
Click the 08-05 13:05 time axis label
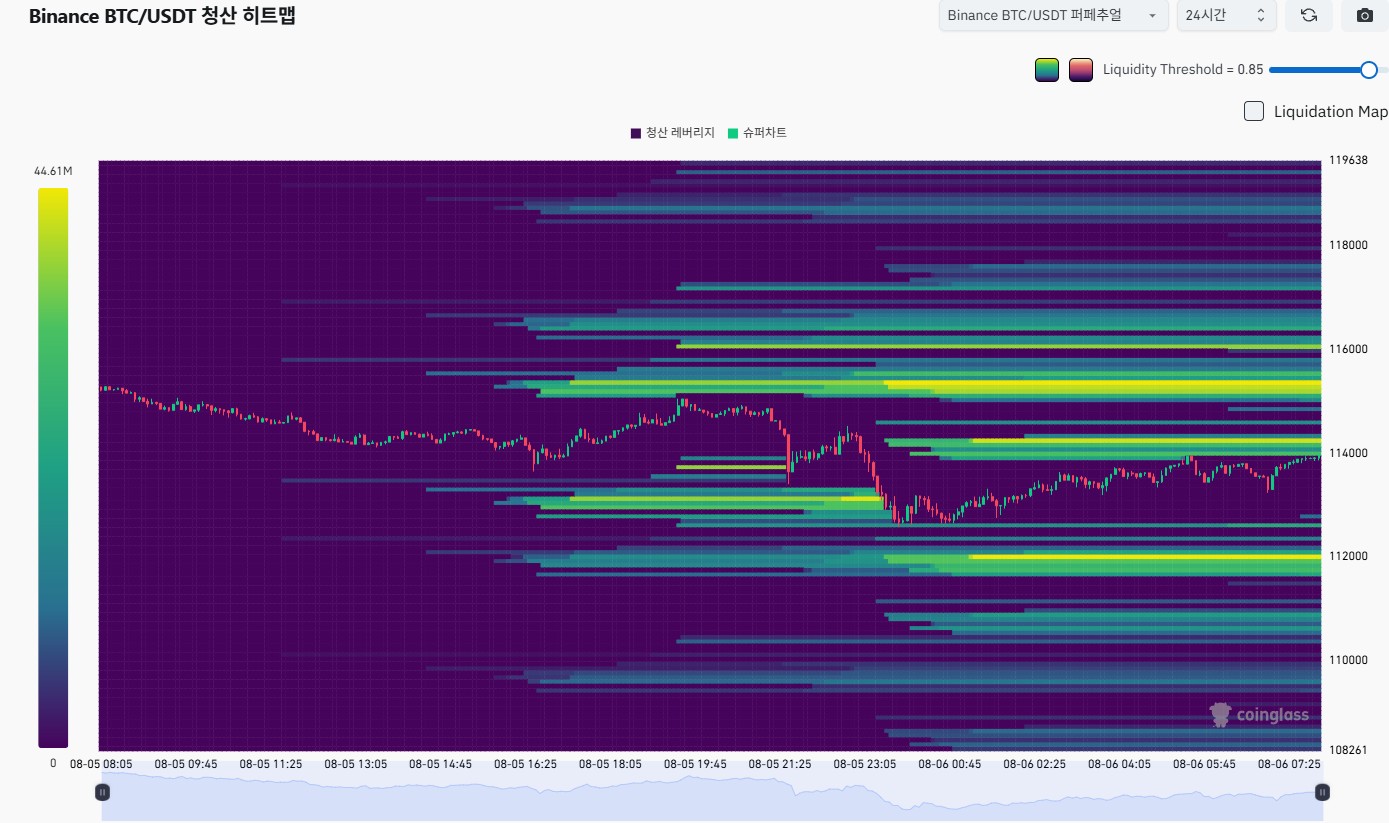coord(355,764)
